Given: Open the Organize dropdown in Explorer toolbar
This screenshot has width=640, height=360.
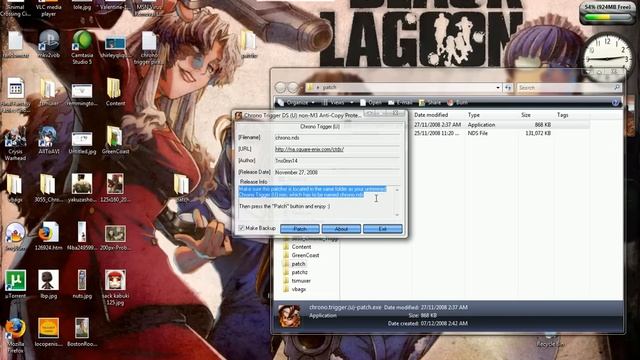Looking at the screenshot, I should click(x=296, y=102).
